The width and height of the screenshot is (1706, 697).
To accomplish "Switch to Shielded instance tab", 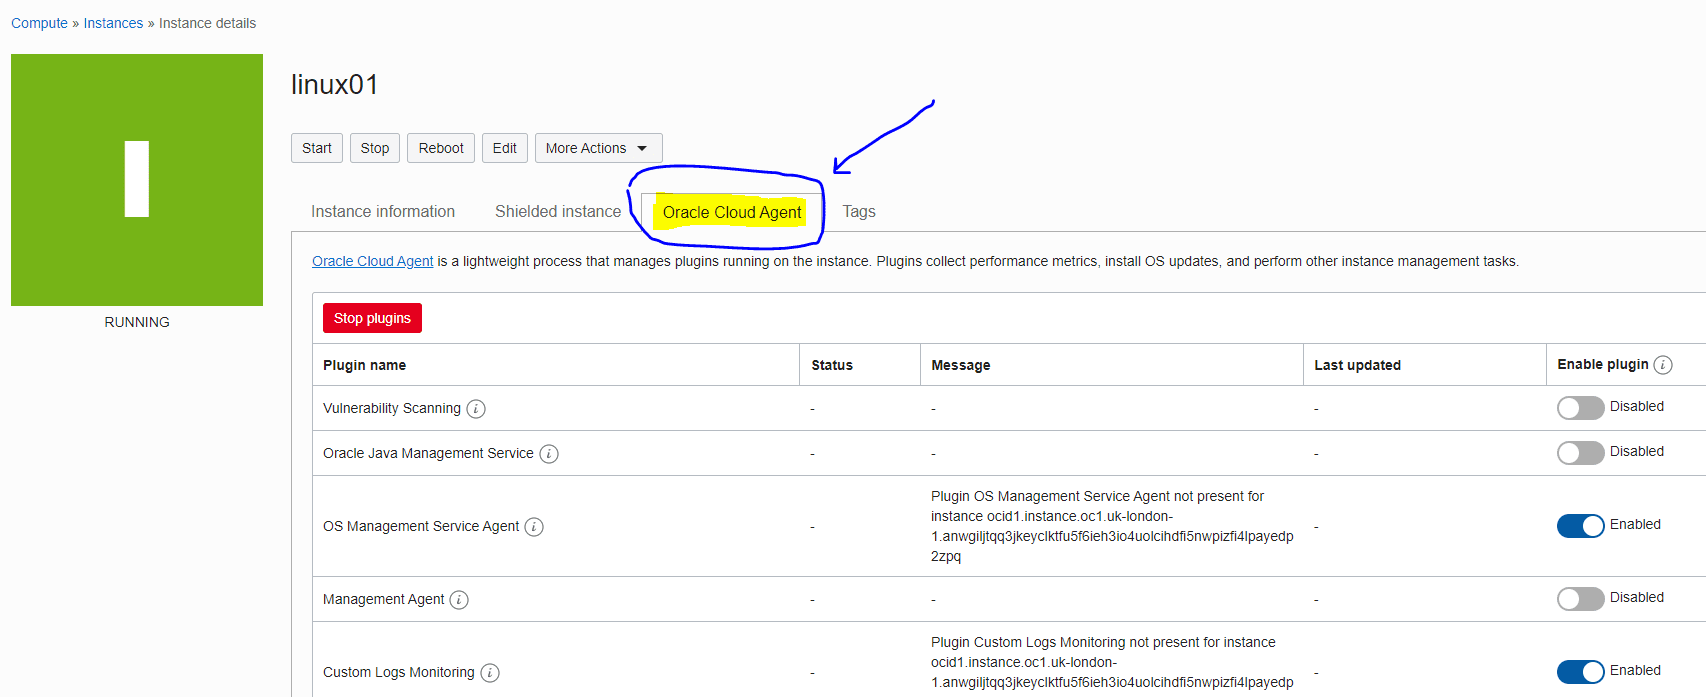I will [x=558, y=211].
